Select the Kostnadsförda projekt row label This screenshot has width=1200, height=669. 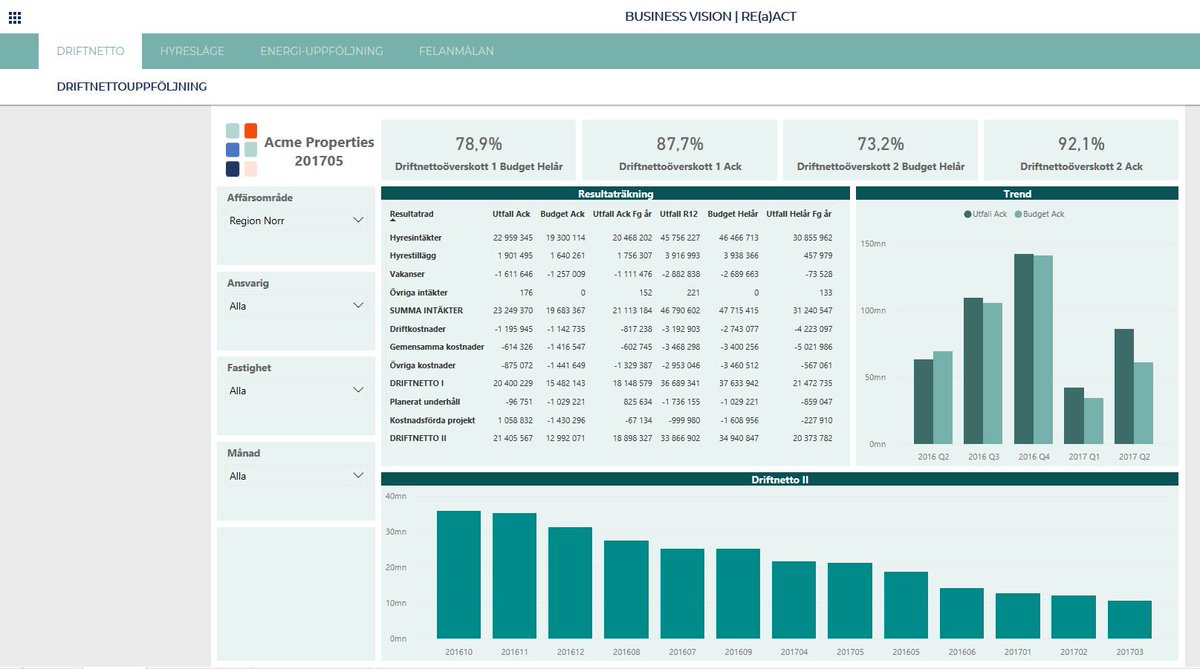pos(433,420)
